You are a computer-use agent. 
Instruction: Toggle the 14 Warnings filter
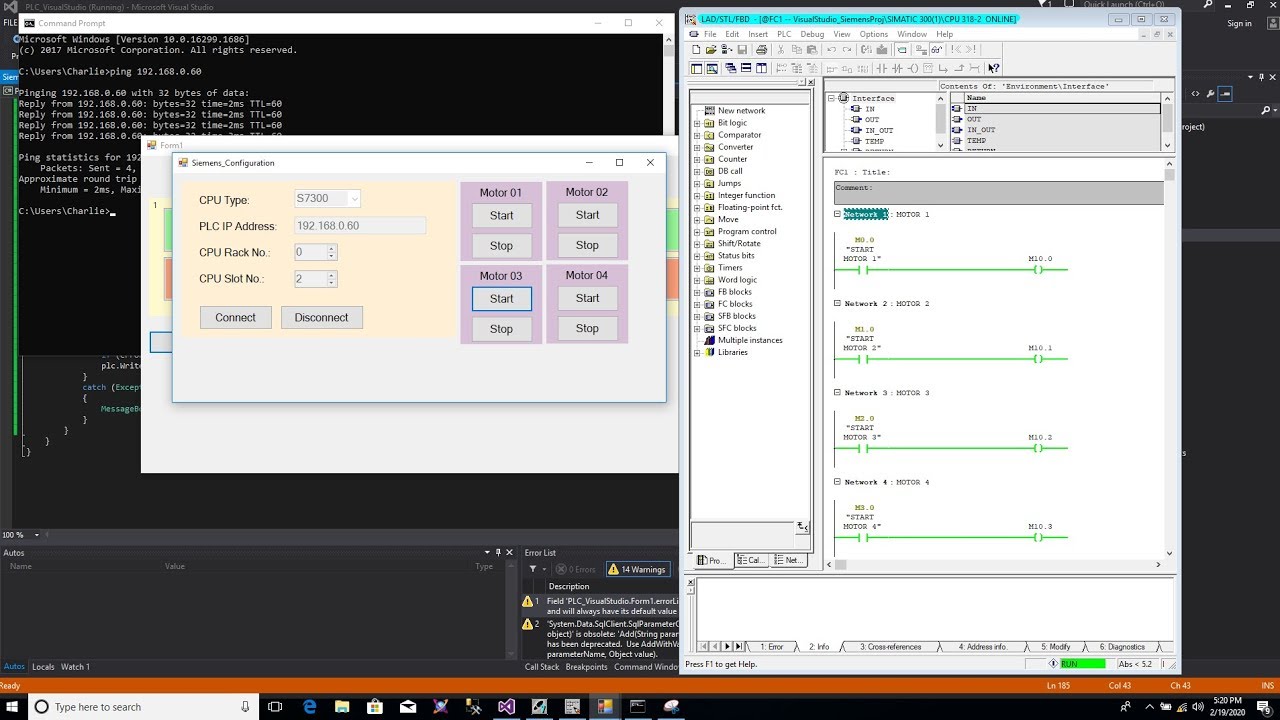point(639,569)
